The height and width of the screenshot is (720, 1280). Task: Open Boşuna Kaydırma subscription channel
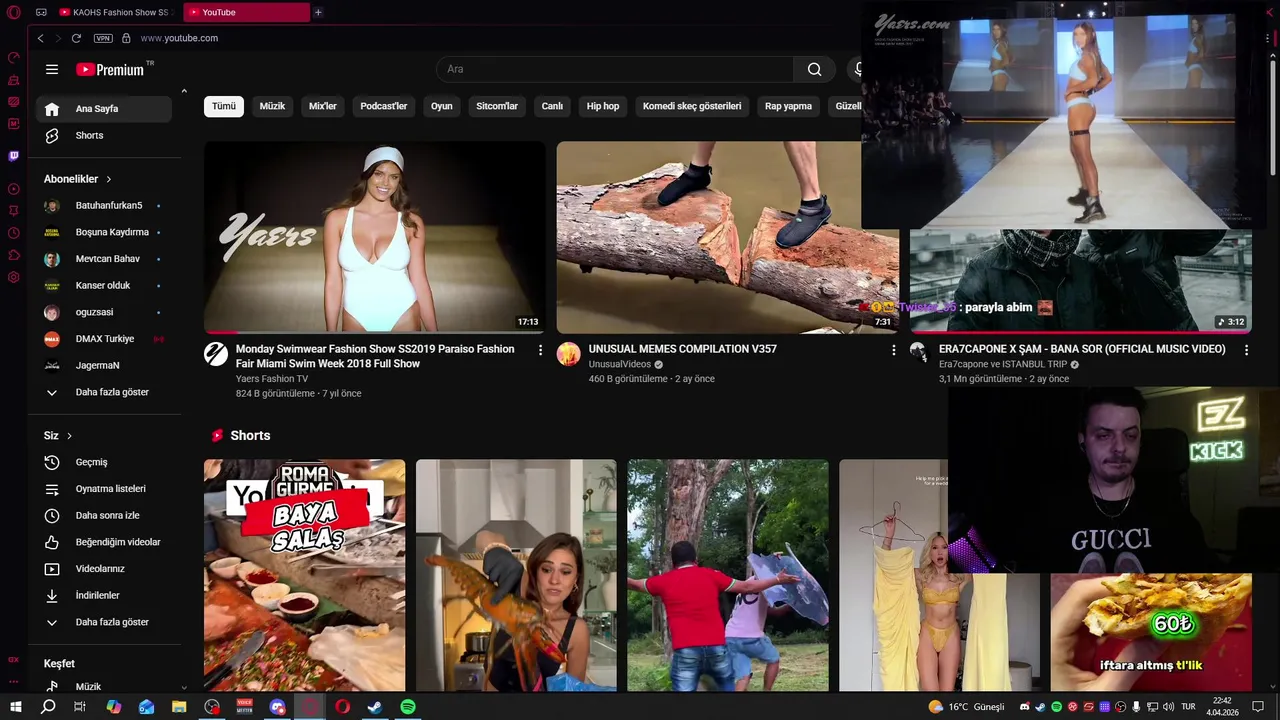(x=104, y=232)
